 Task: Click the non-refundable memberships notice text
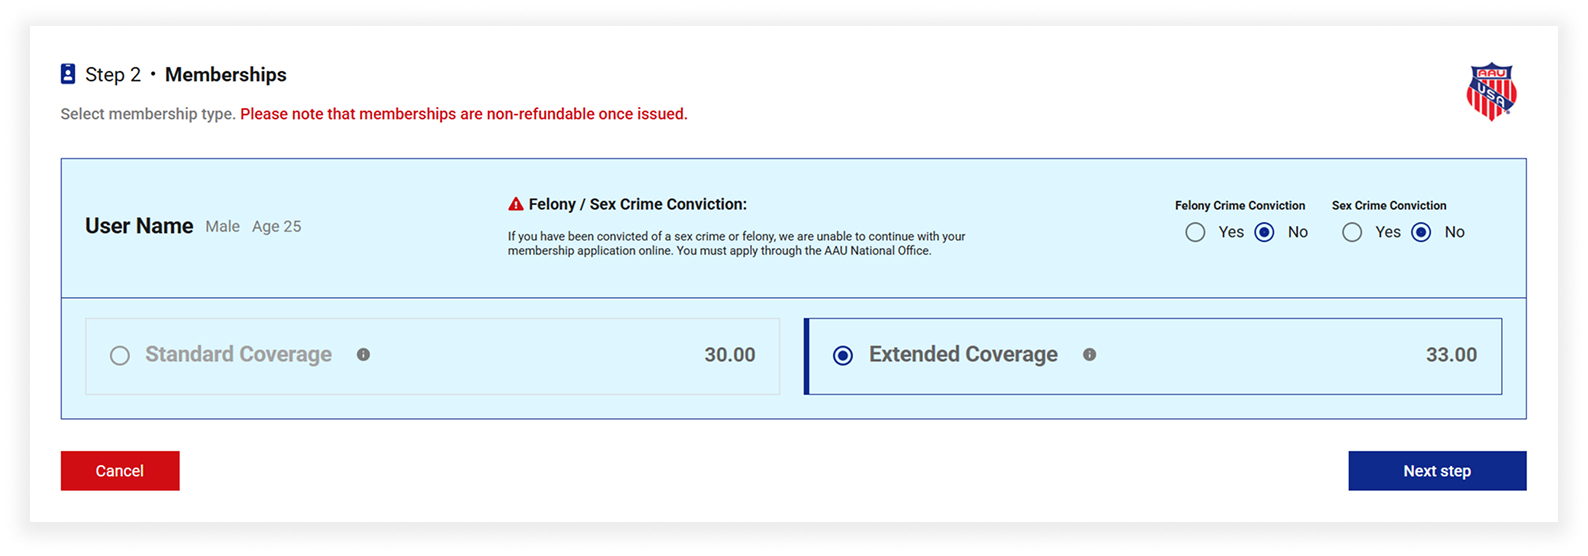pos(464,114)
